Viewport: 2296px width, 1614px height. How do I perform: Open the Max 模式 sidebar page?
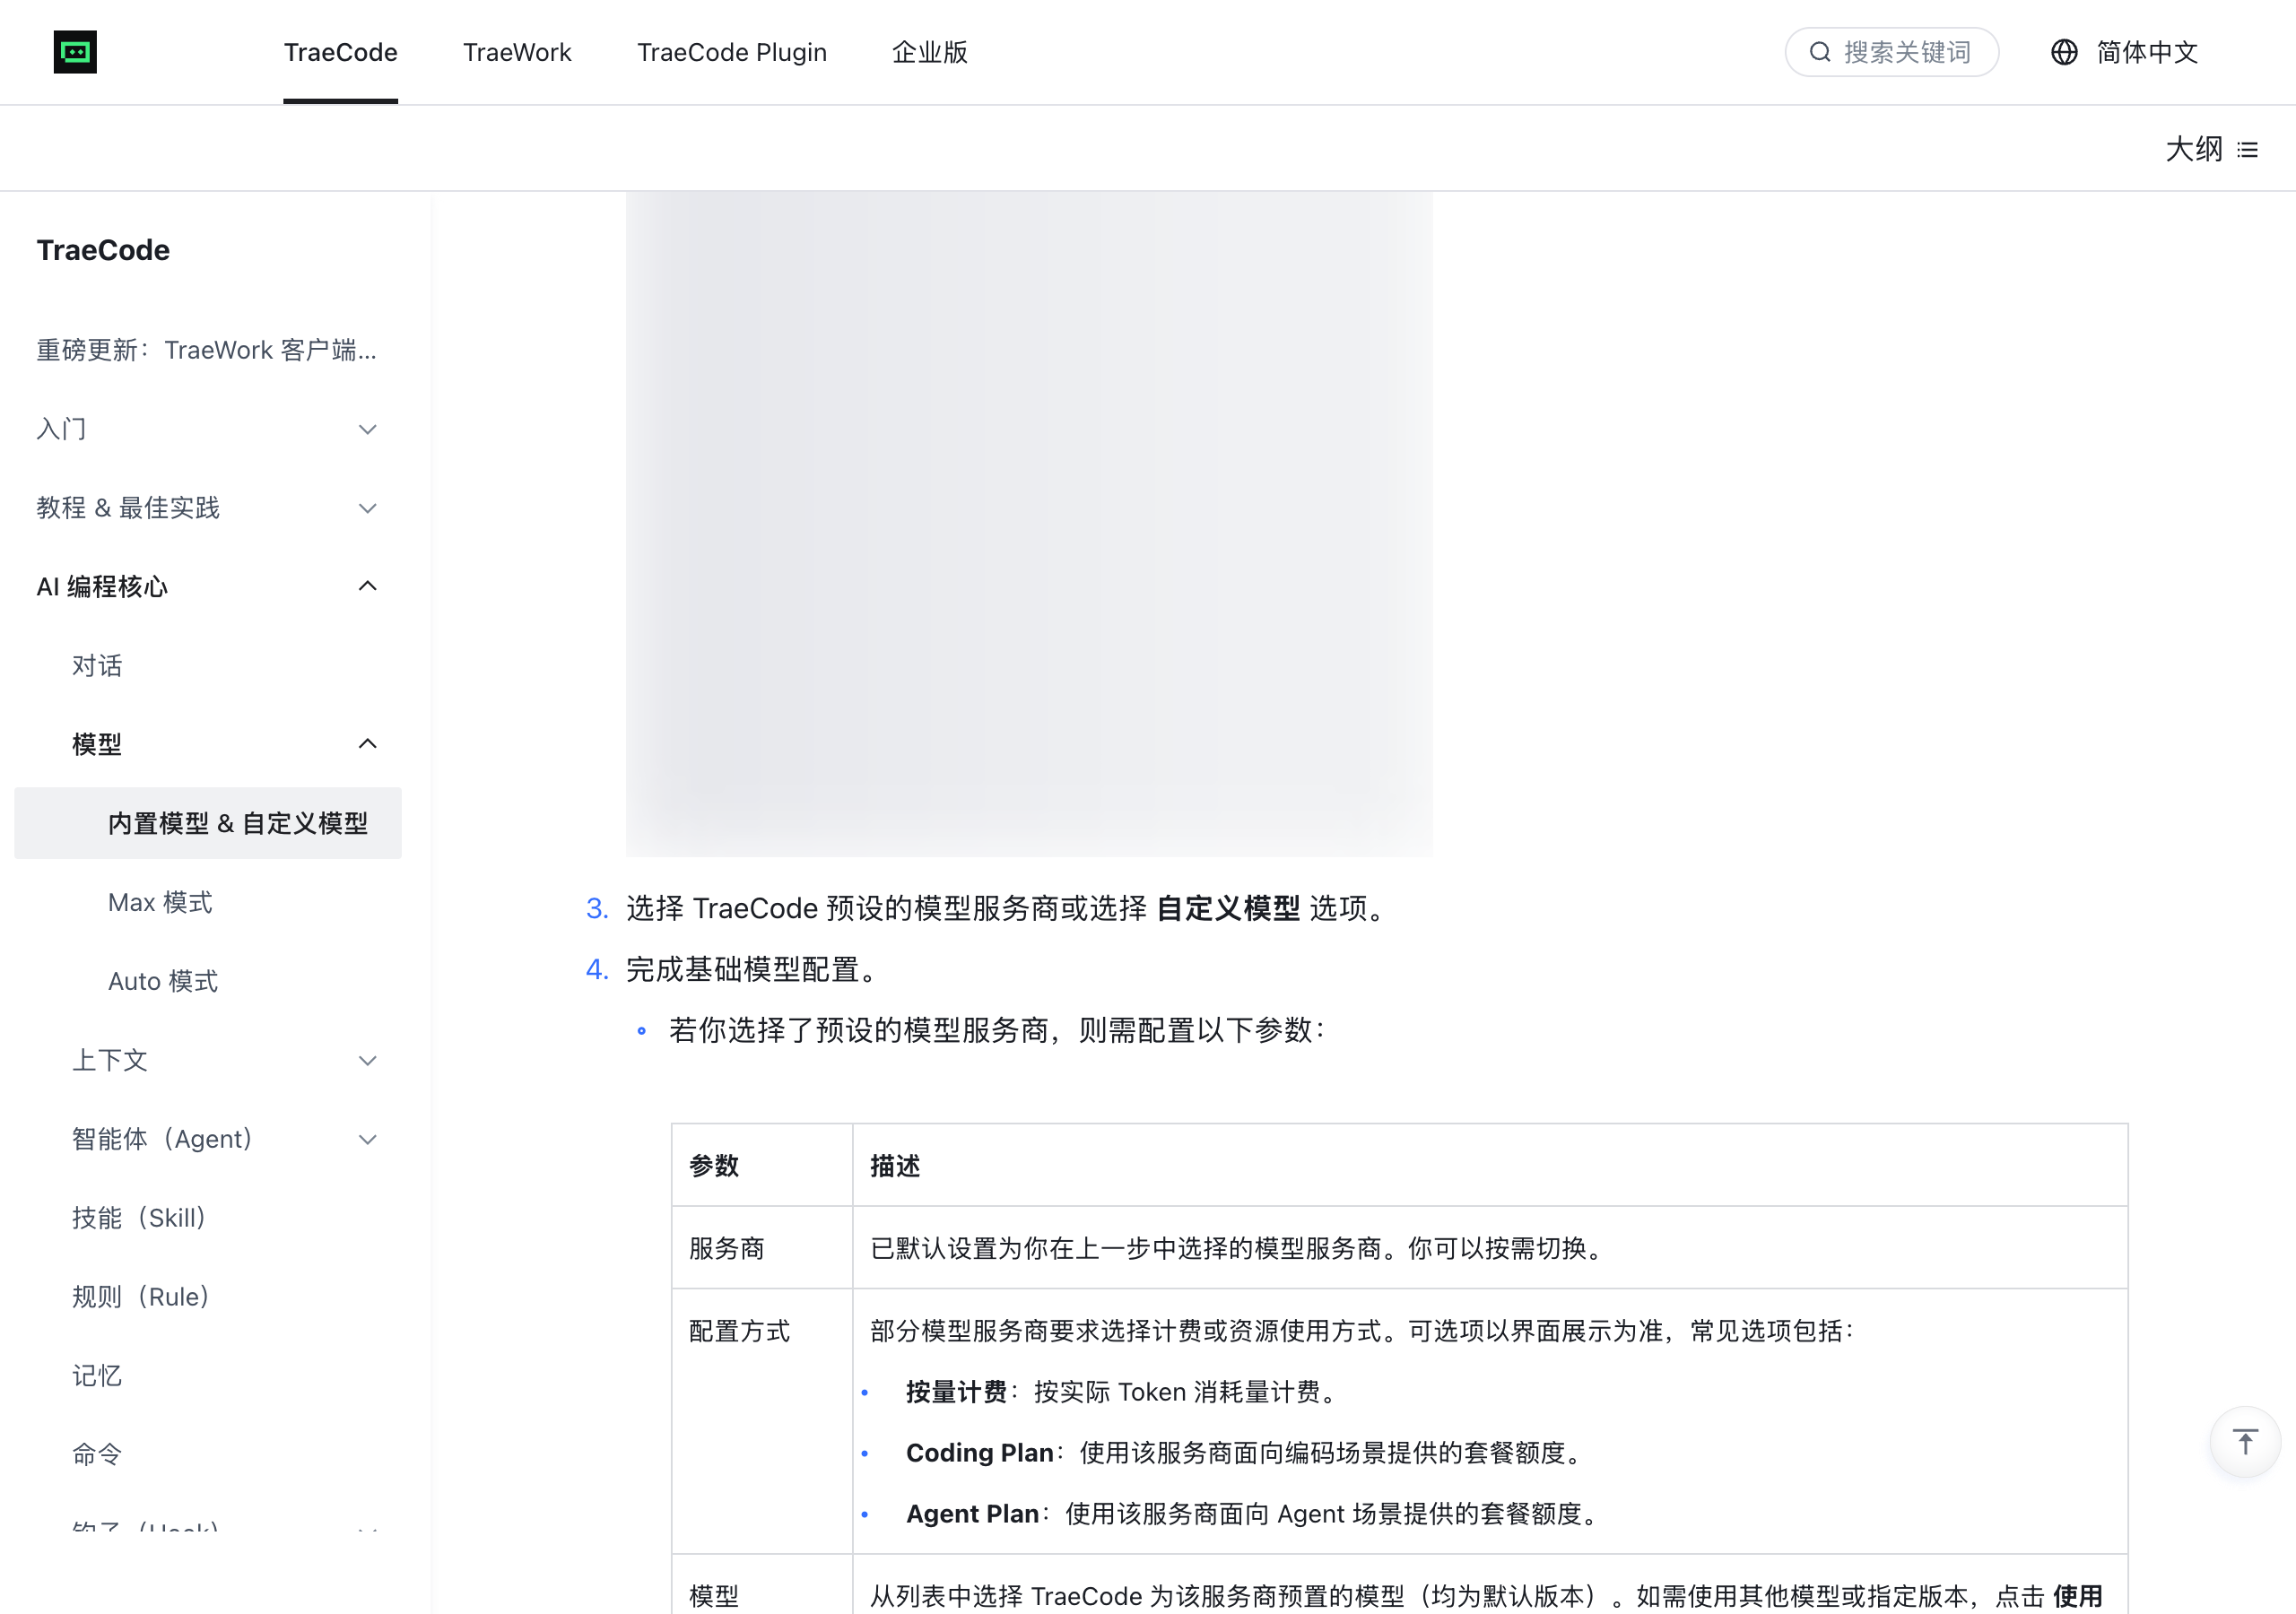(160, 902)
